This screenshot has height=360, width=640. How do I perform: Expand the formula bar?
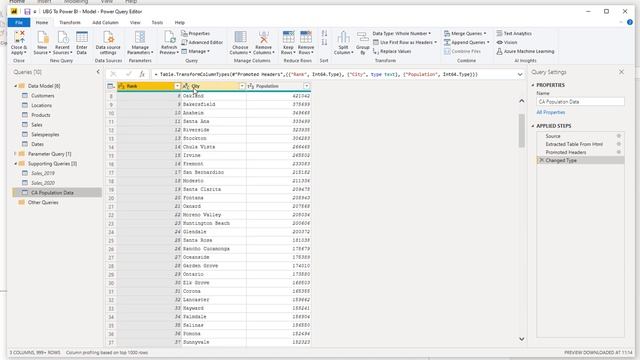tap(520, 74)
